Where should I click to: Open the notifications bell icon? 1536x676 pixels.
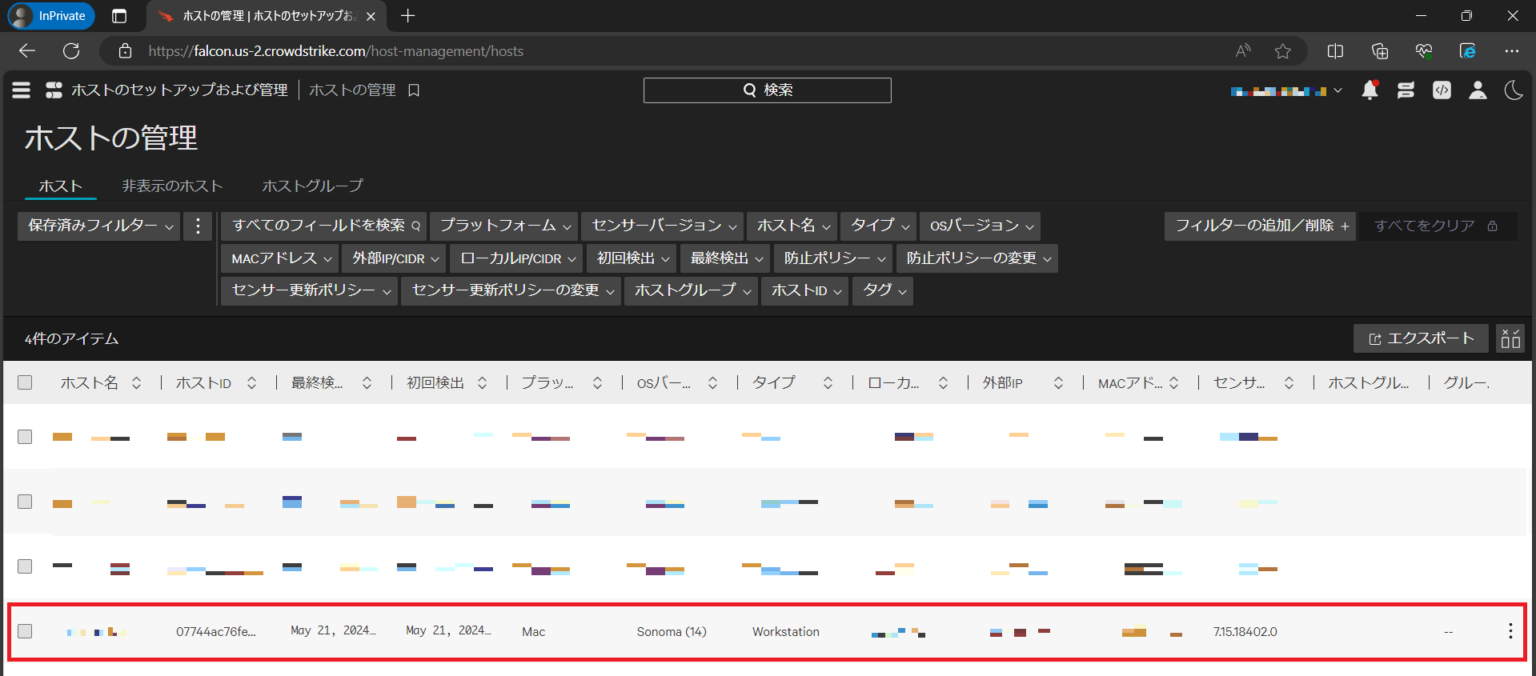coord(1370,90)
